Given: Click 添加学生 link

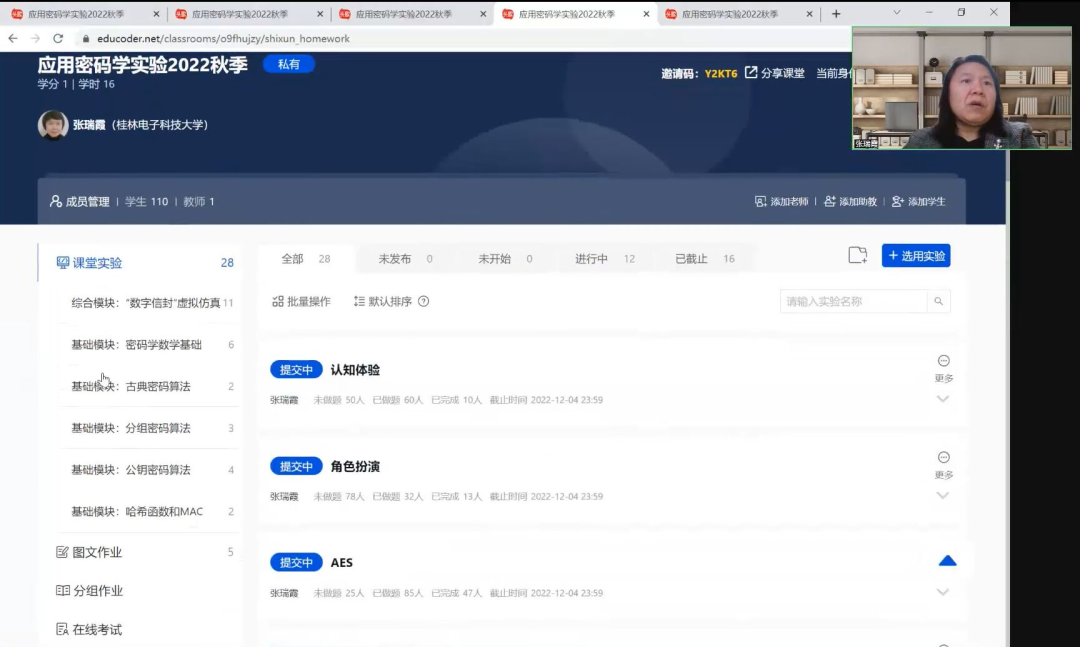Looking at the screenshot, I should 918,201.
